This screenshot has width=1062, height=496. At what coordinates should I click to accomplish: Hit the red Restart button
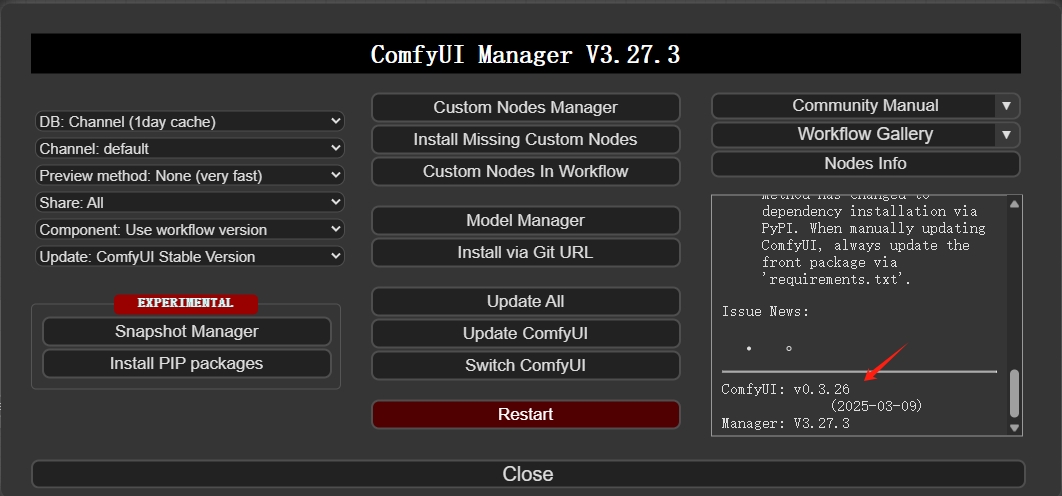[525, 414]
